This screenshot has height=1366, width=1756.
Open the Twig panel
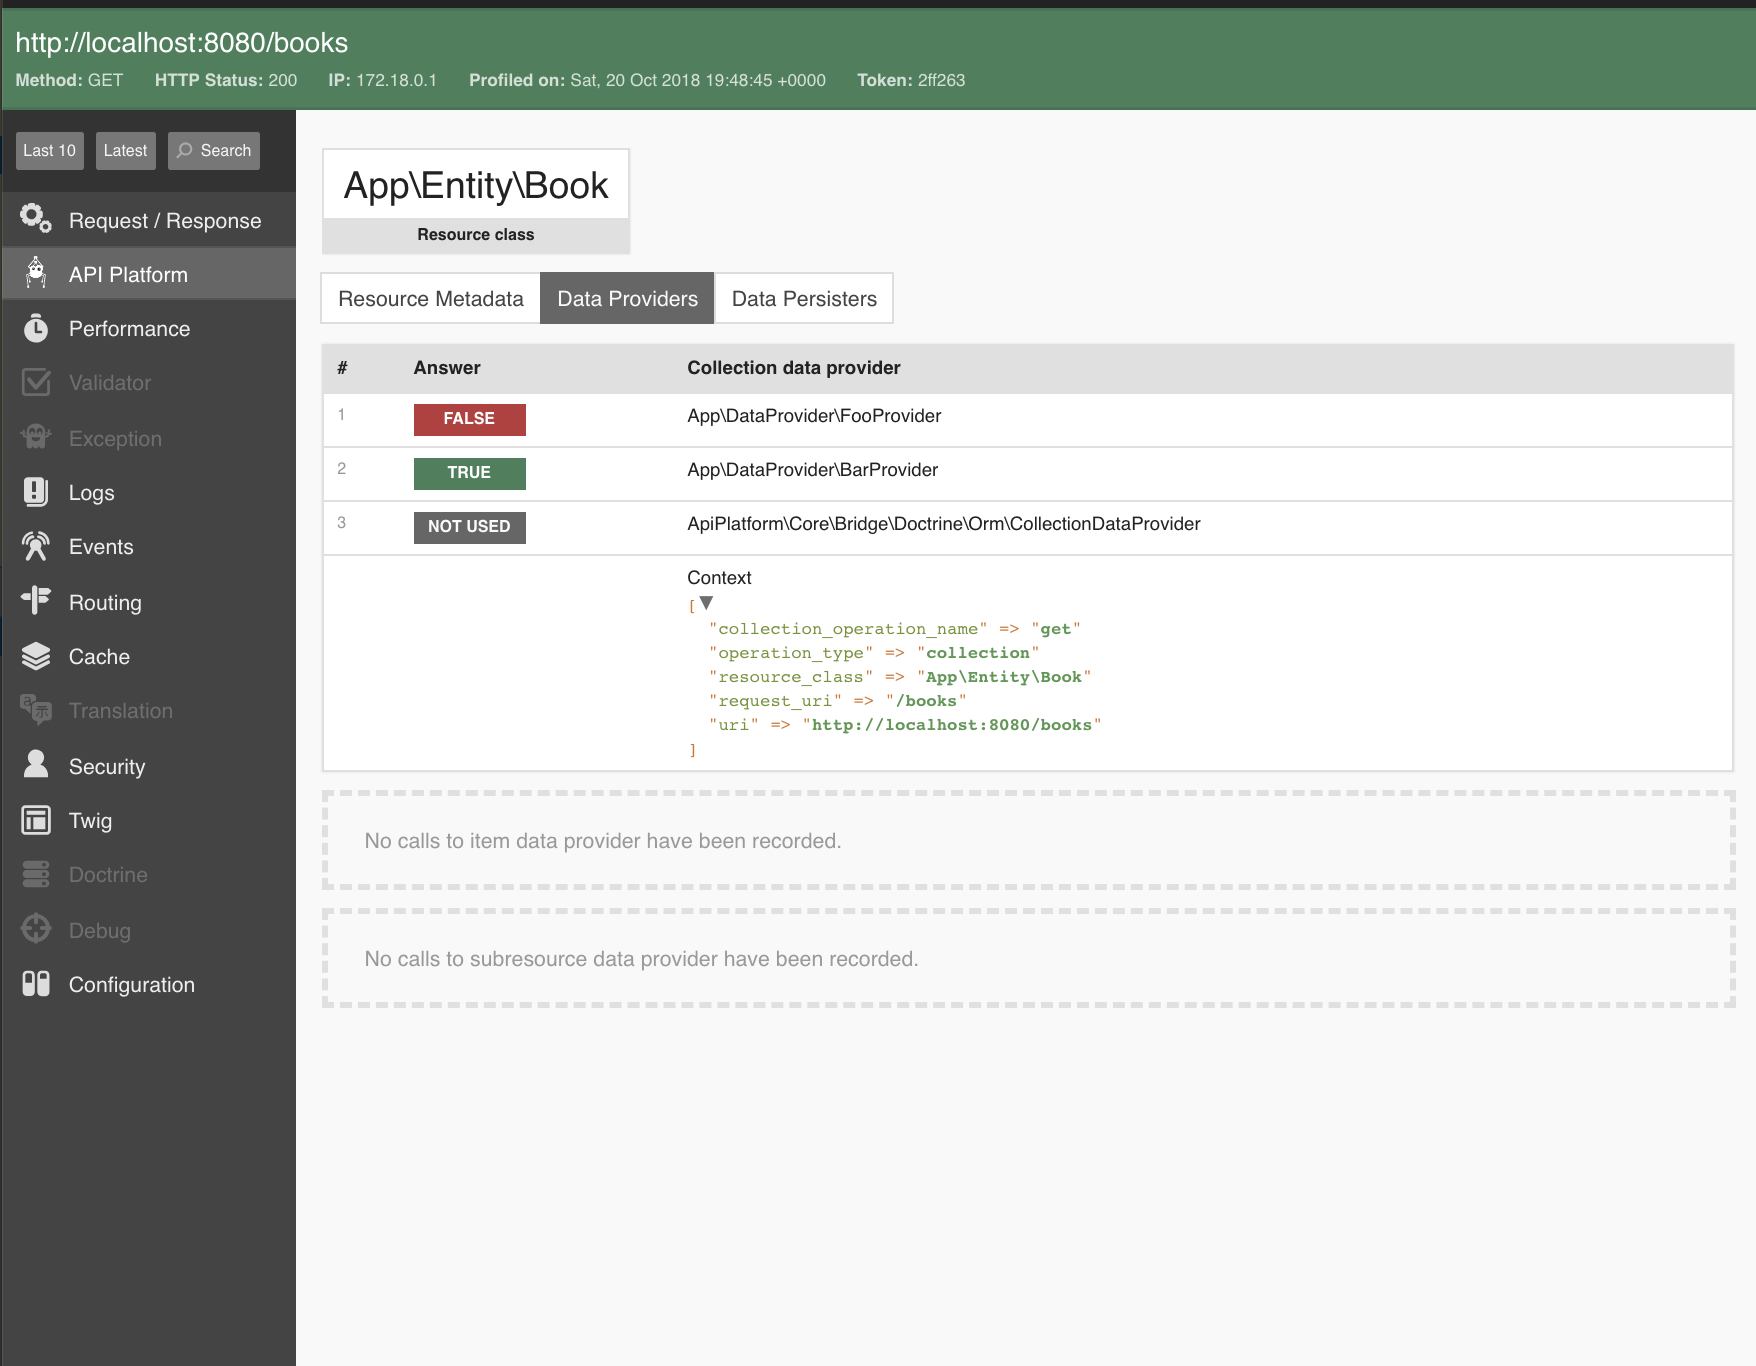149,820
